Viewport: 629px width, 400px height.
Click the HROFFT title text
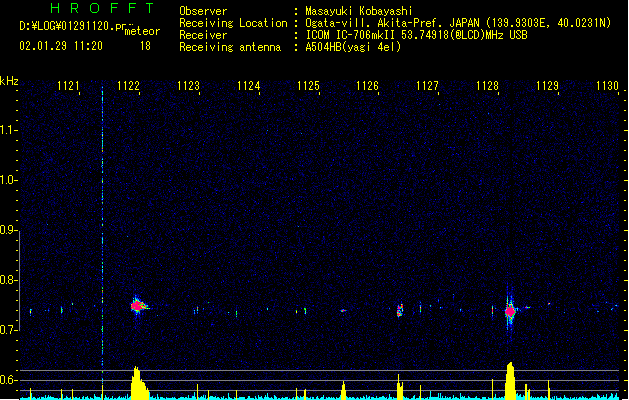[x=102, y=8]
